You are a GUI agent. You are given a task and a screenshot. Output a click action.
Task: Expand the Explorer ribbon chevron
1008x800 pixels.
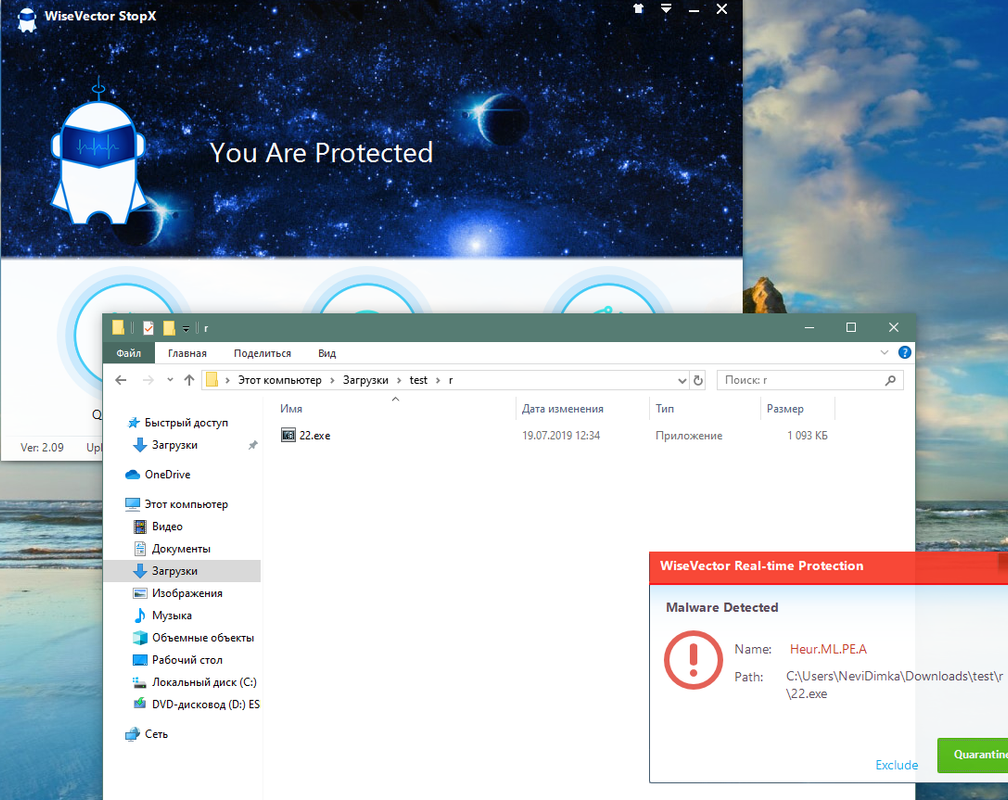click(885, 352)
